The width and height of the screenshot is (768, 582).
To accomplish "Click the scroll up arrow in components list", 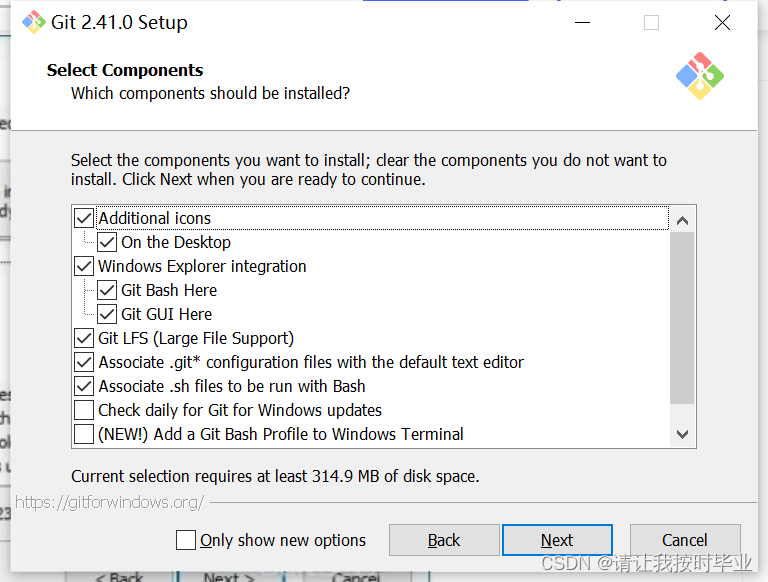I will pos(682,220).
